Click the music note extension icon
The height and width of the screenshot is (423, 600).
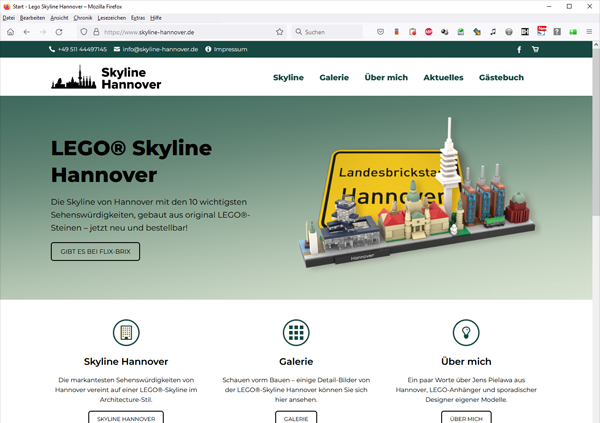[x=493, y=32]
